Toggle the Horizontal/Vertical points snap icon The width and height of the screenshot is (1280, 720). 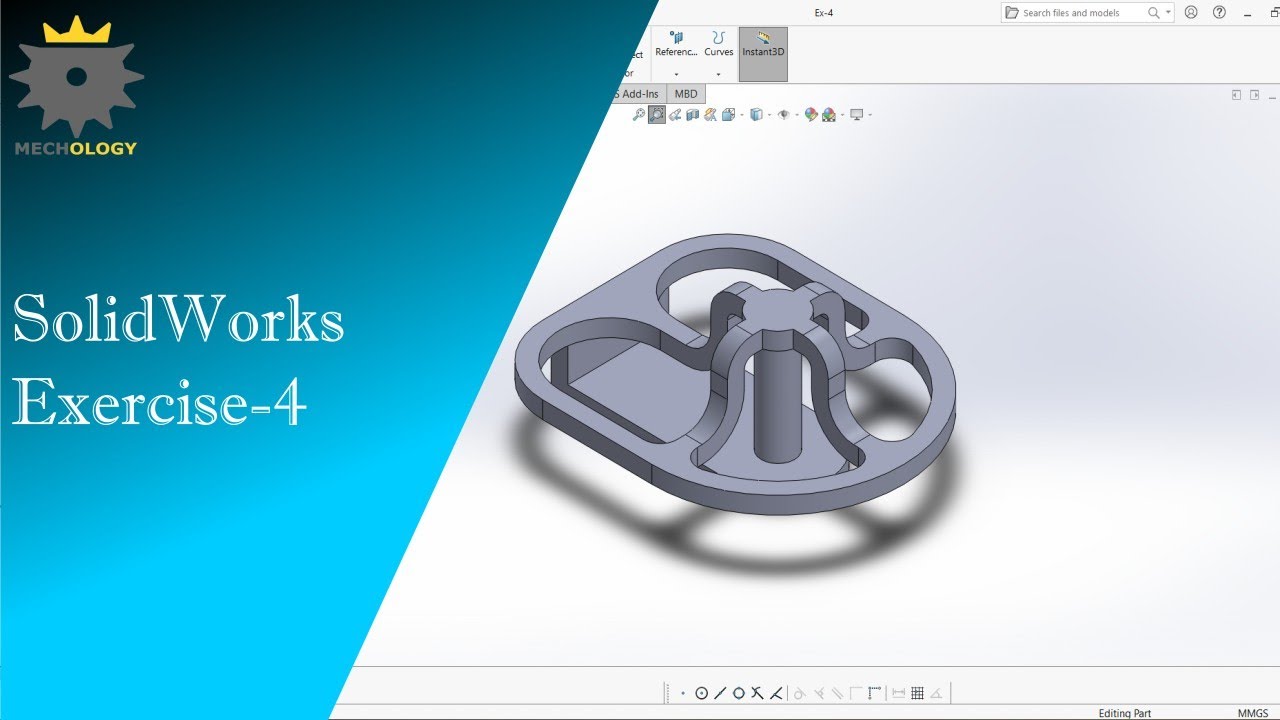pos(875,693)
